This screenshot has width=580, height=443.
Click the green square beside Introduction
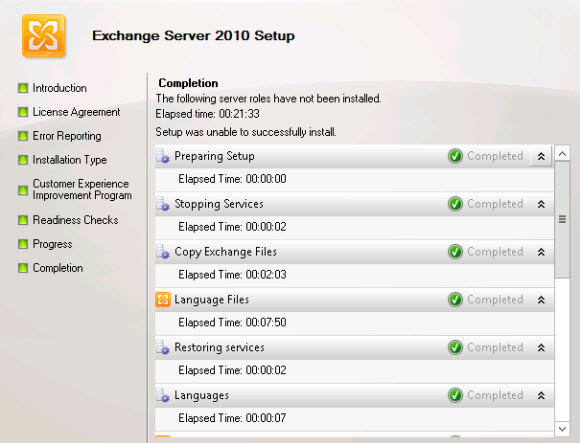(23, 88)
